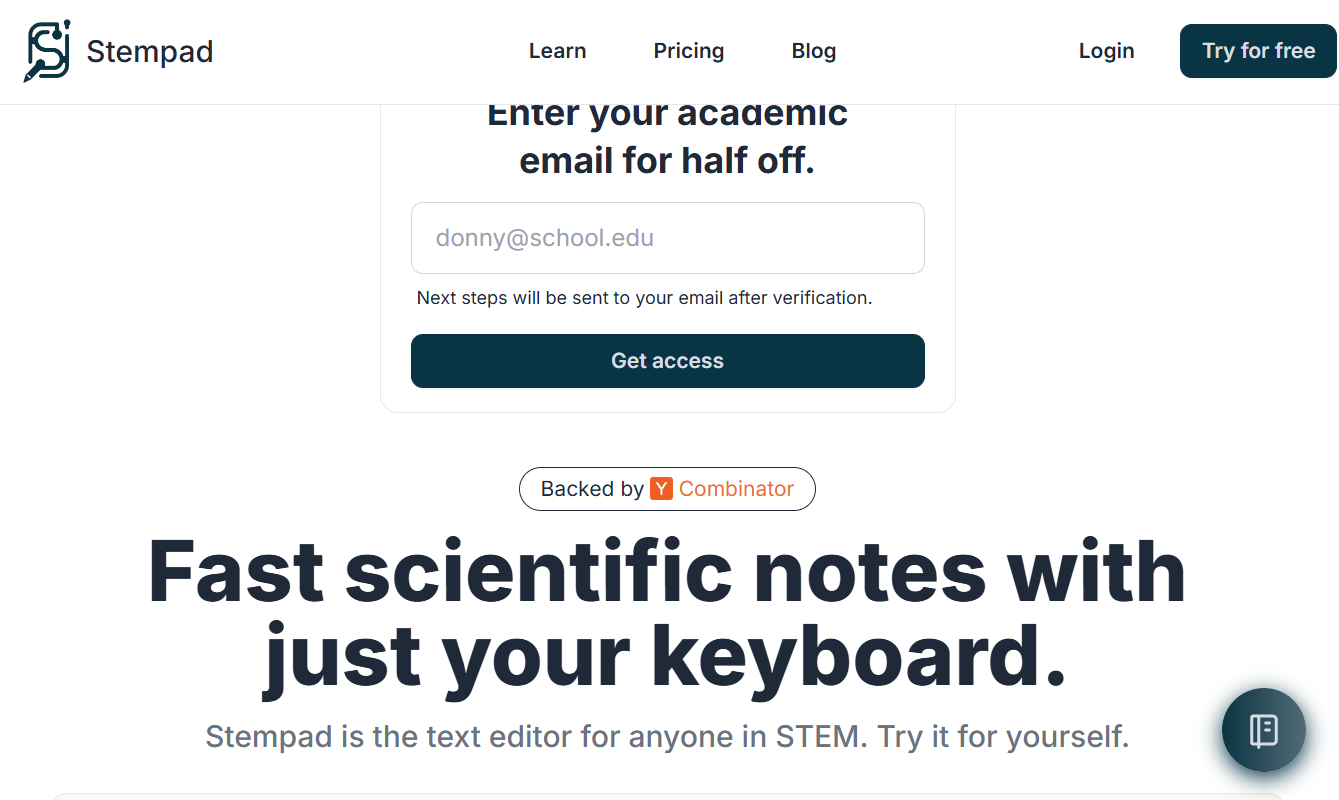Click the orange Y Combinator logo

[x=661, y=489]
